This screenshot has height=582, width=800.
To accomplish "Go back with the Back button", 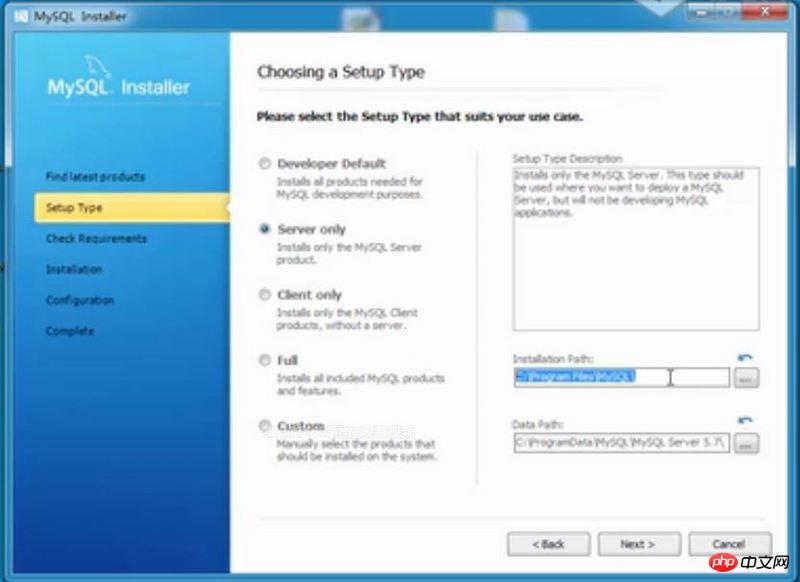I will point(548,544).
